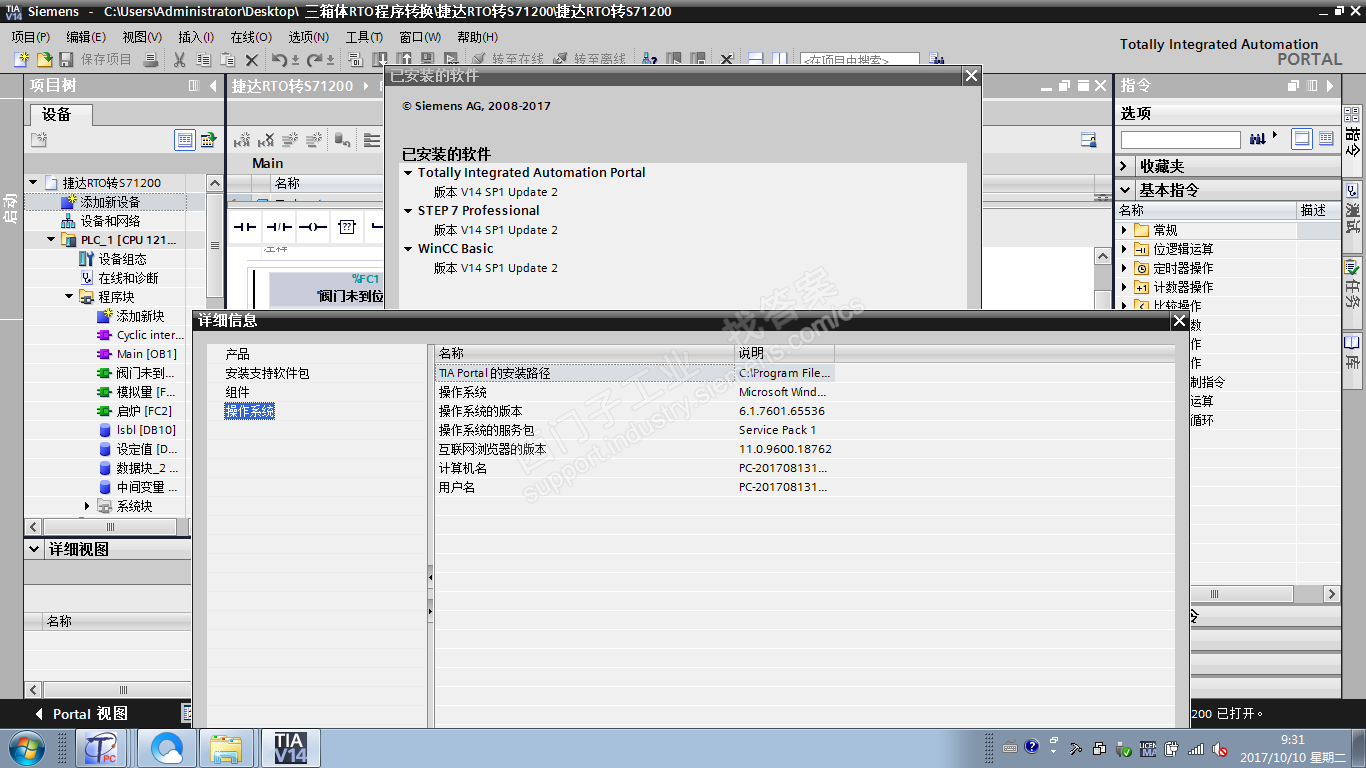The image size is (1366, 768).
Task: Open the 视图(V) menu
Action: pyautogui.click(x=142, y=37)
